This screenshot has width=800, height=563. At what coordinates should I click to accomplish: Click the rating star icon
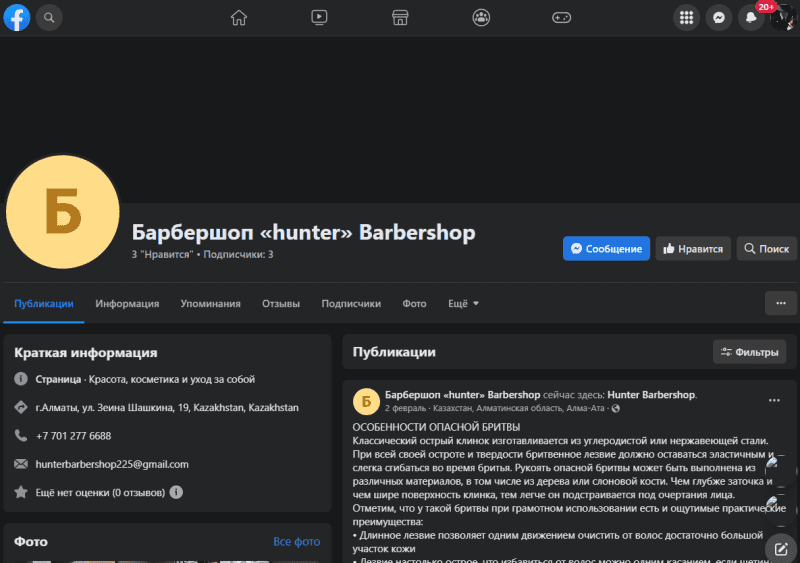(x=20, y=492)
